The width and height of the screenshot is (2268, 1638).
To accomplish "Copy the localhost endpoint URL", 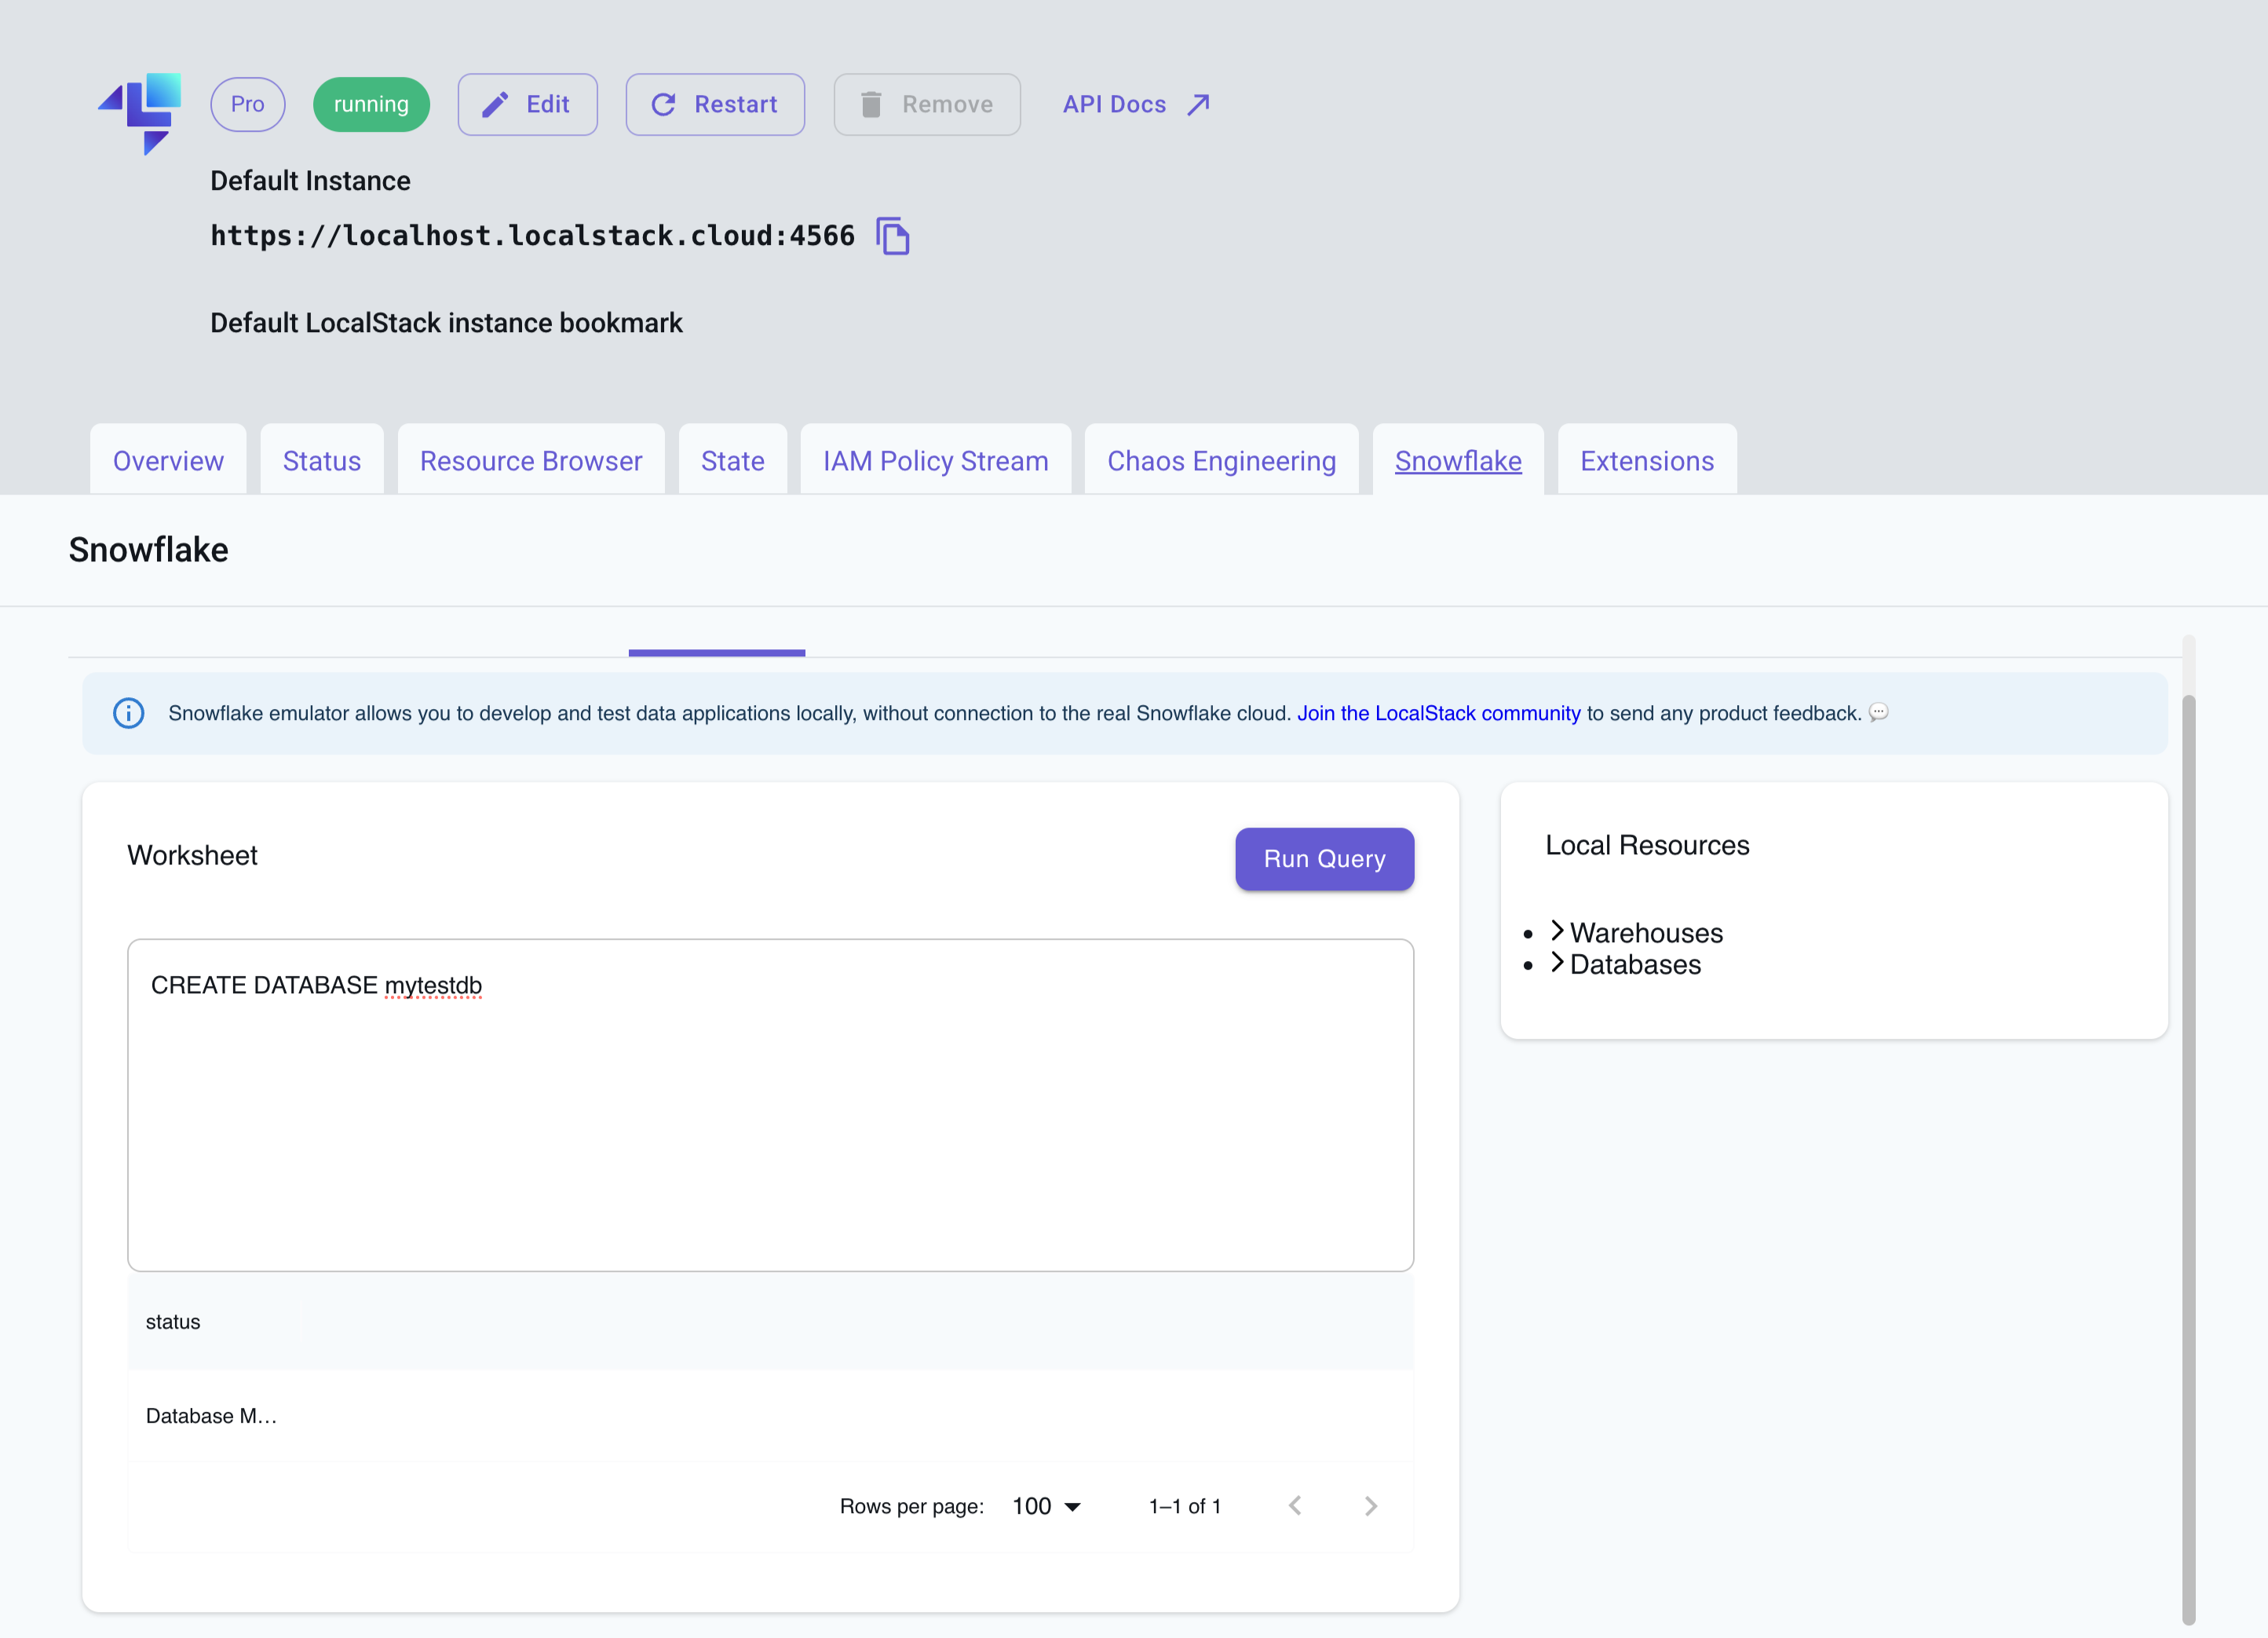I will click(x=892, y=236).
